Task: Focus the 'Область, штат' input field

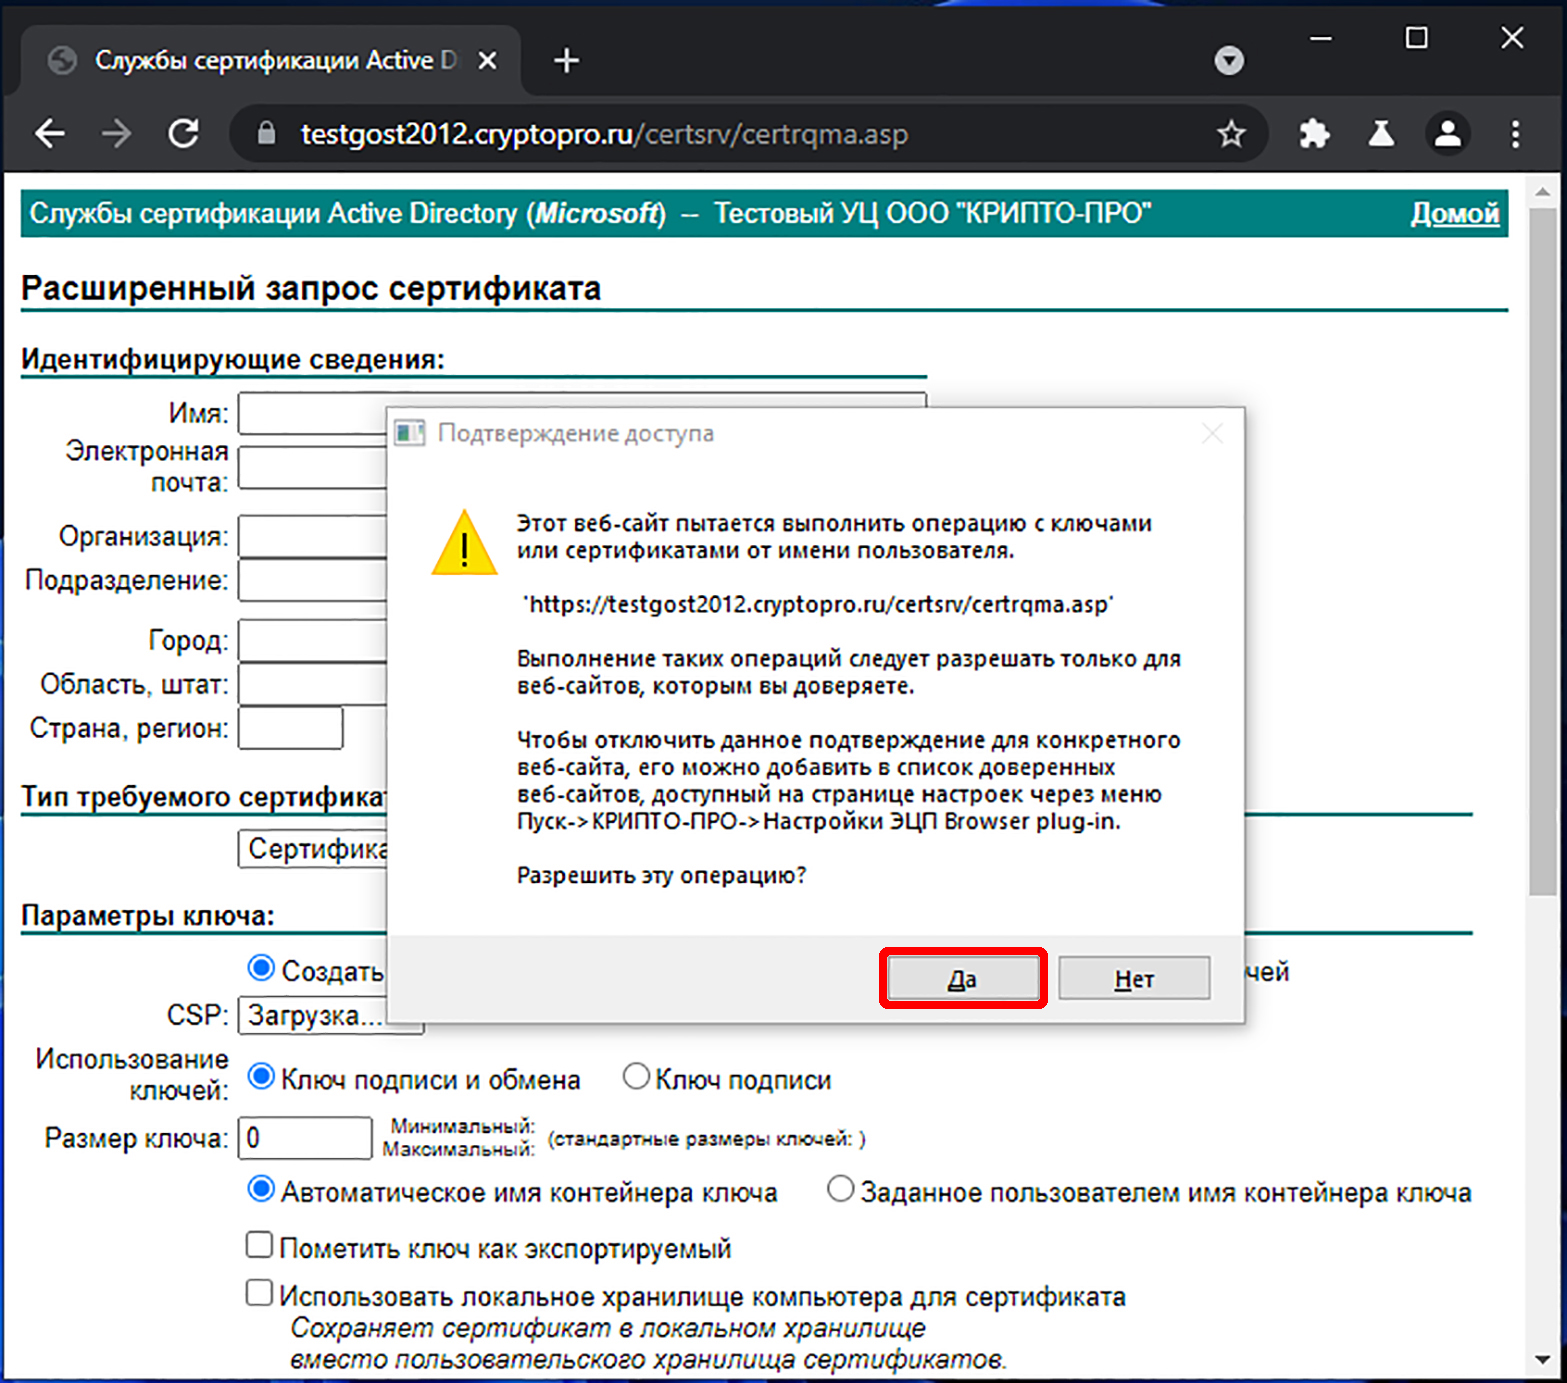Action: (312, 685)
